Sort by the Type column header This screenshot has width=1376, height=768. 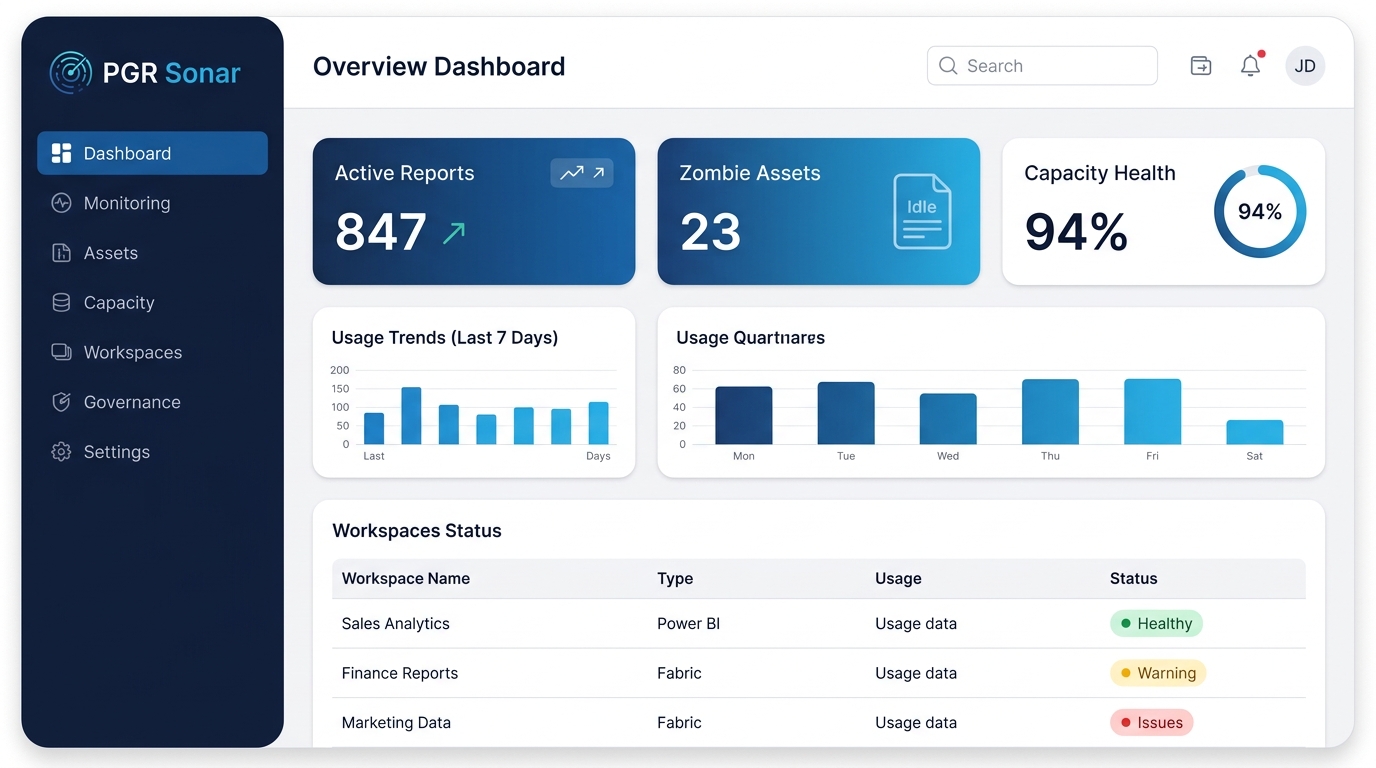pyautogui.click(x=675, y=578)
